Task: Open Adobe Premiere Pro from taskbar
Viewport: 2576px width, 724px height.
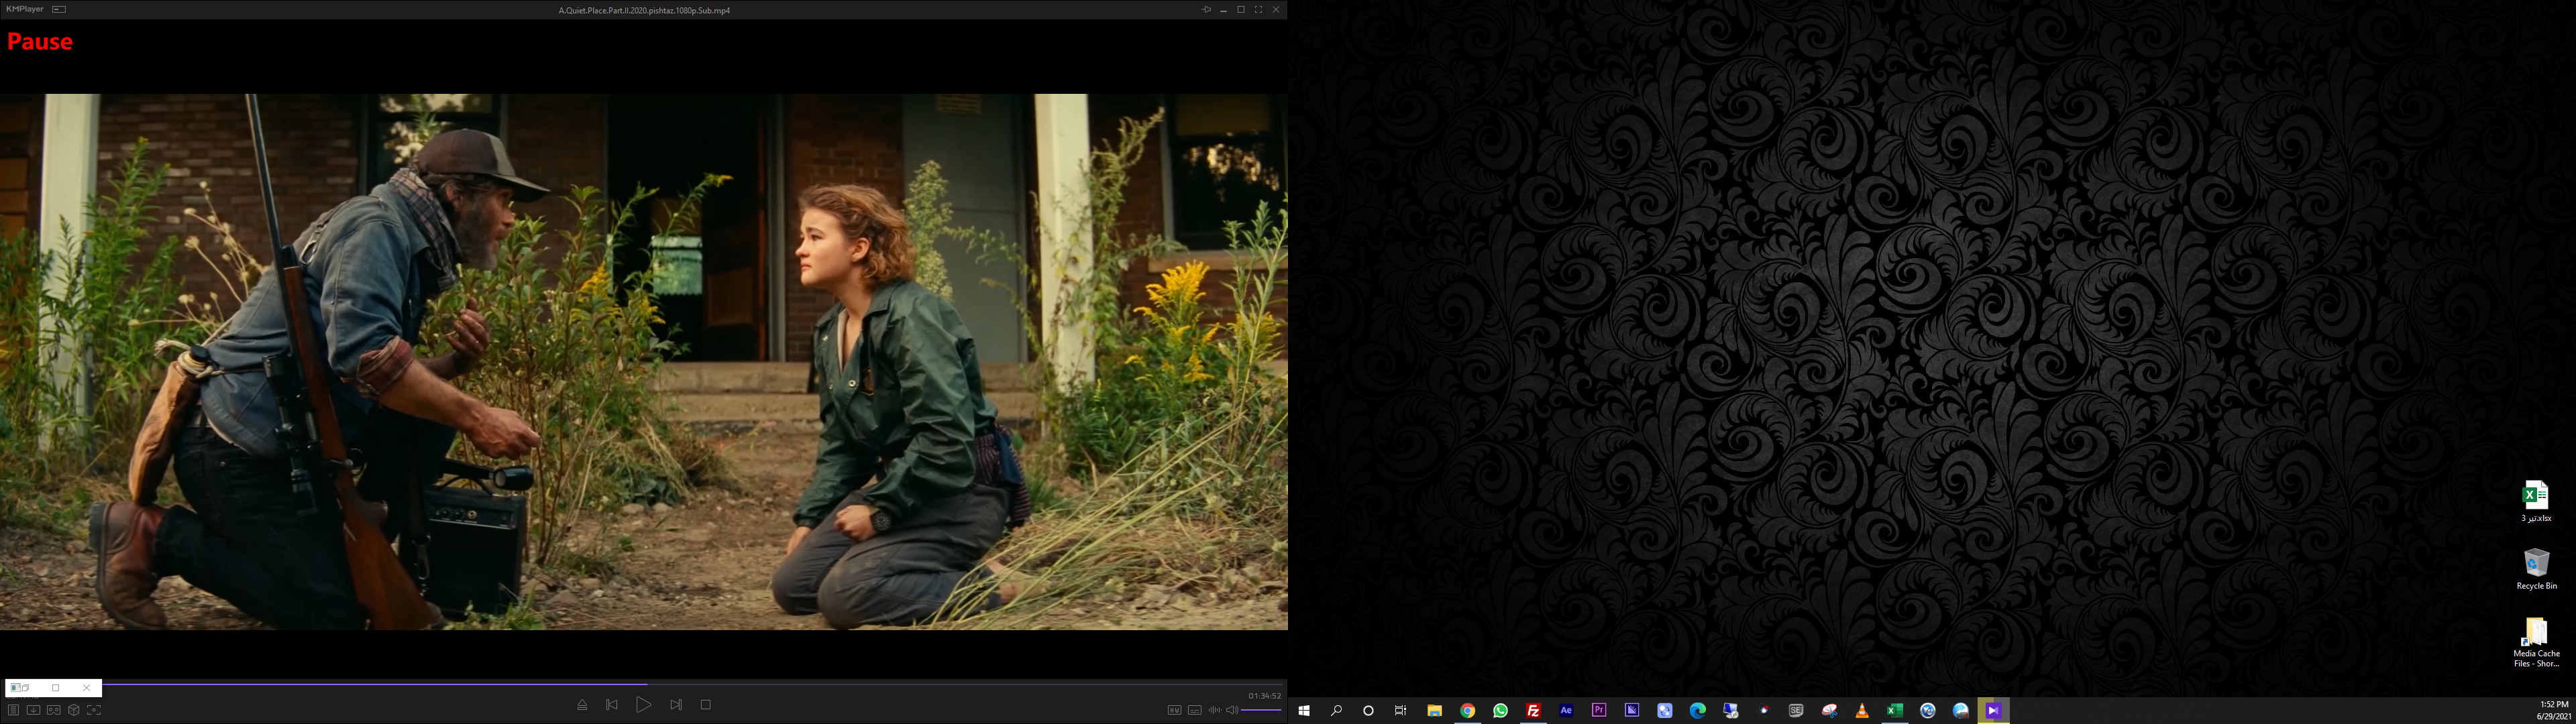Action: pyautogui.click(x=1599, y=710)
